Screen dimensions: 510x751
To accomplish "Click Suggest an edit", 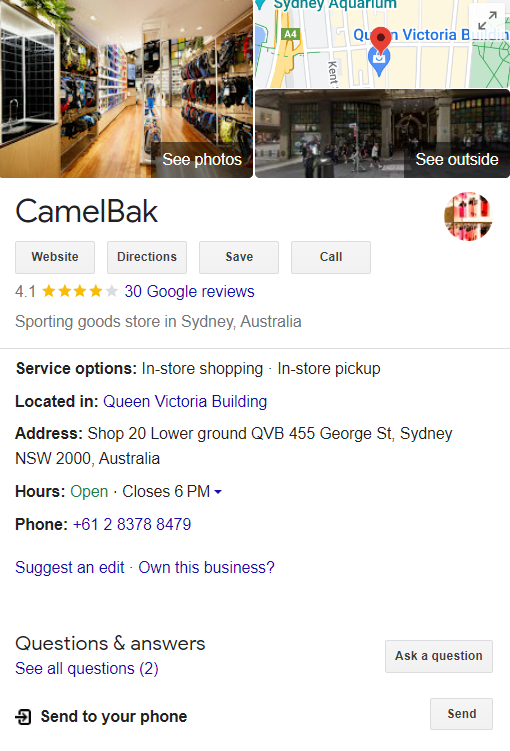I will (x=70, y=568).
